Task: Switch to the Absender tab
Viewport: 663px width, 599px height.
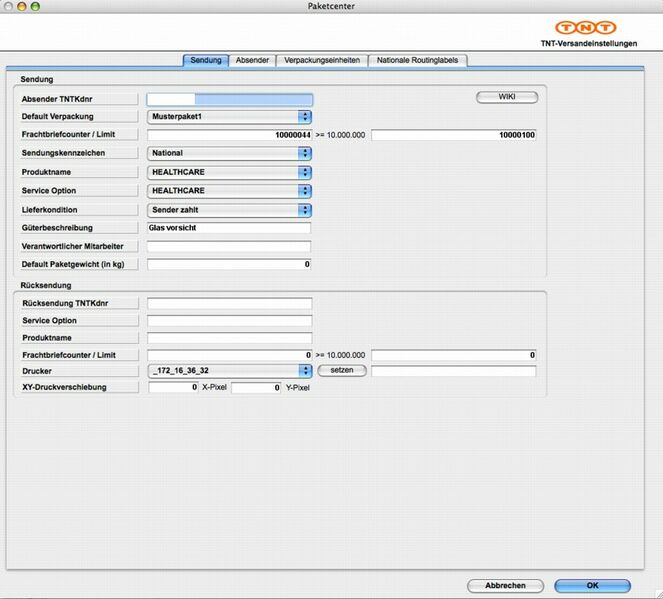Action: (252, 61)
